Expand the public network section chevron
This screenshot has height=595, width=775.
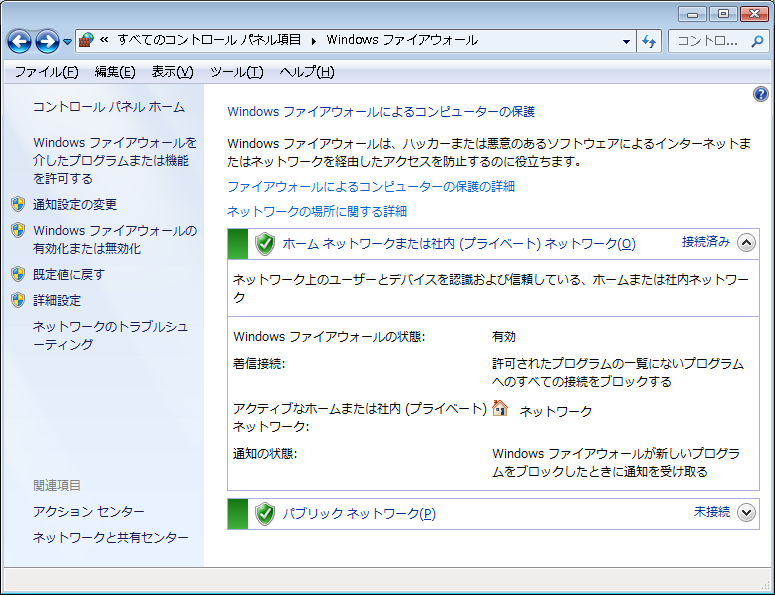point(746,513)
